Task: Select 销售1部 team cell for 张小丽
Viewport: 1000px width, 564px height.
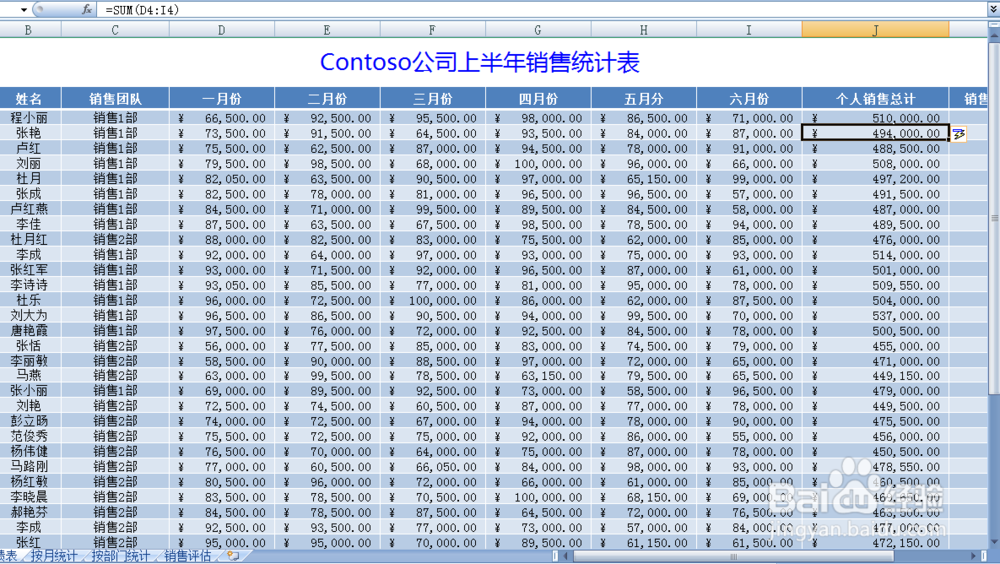Action: (x=115, y=391)
